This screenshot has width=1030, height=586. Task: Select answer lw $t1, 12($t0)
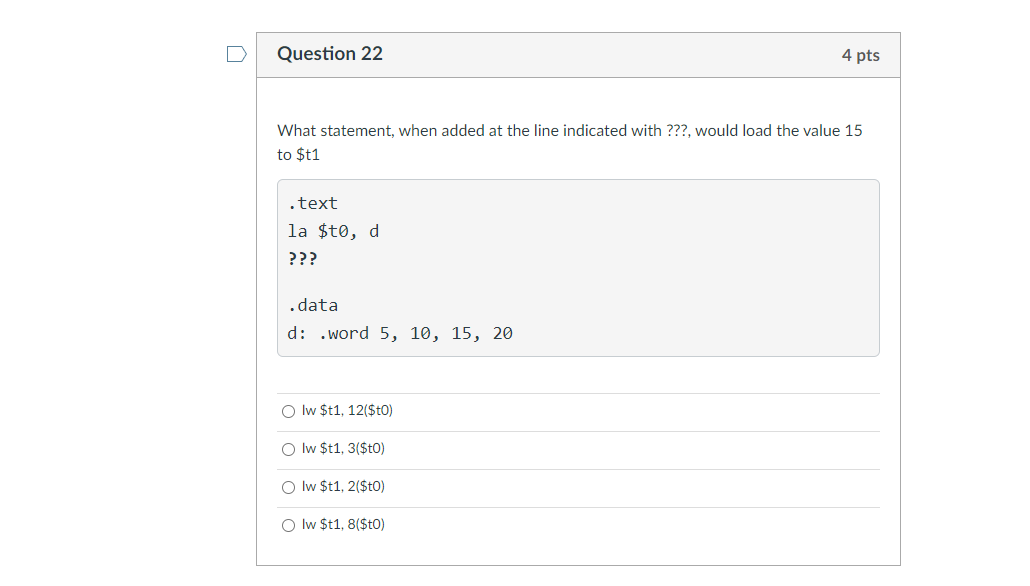point(287,410)
